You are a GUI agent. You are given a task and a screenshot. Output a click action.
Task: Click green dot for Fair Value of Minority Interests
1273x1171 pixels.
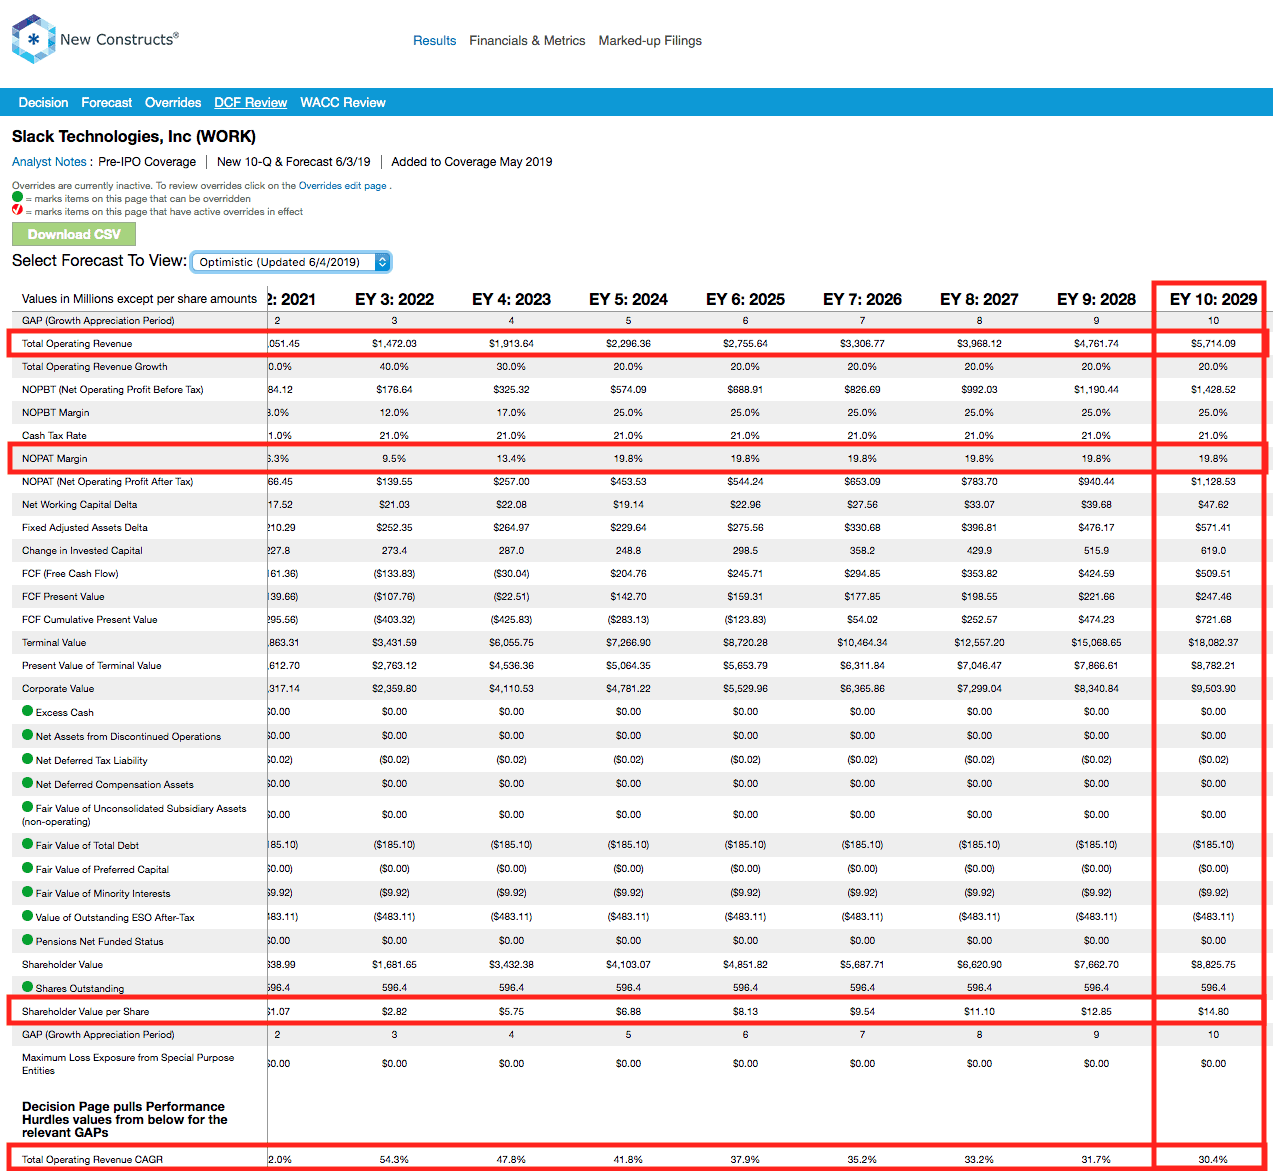click(28, 892)
